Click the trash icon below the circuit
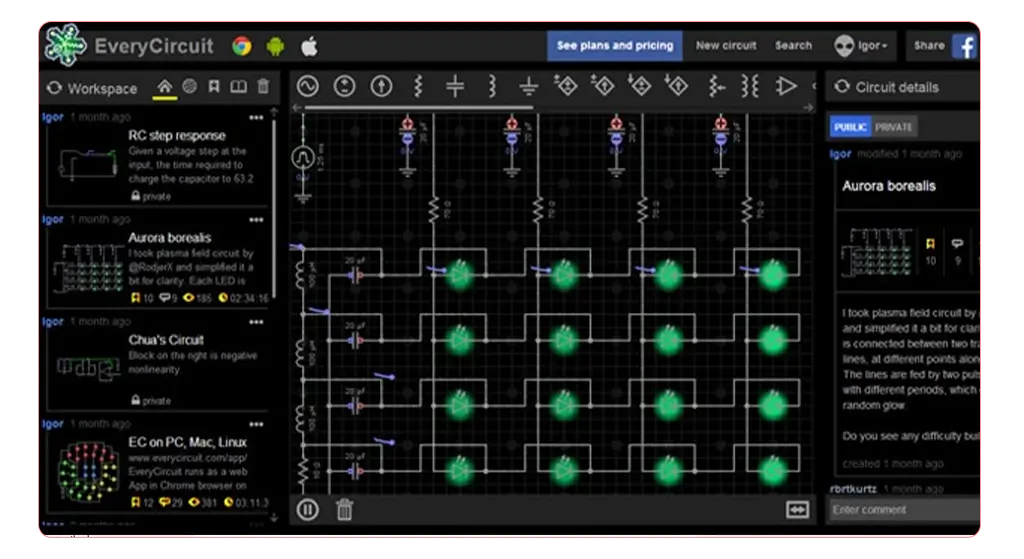 (x=344, y=509)
